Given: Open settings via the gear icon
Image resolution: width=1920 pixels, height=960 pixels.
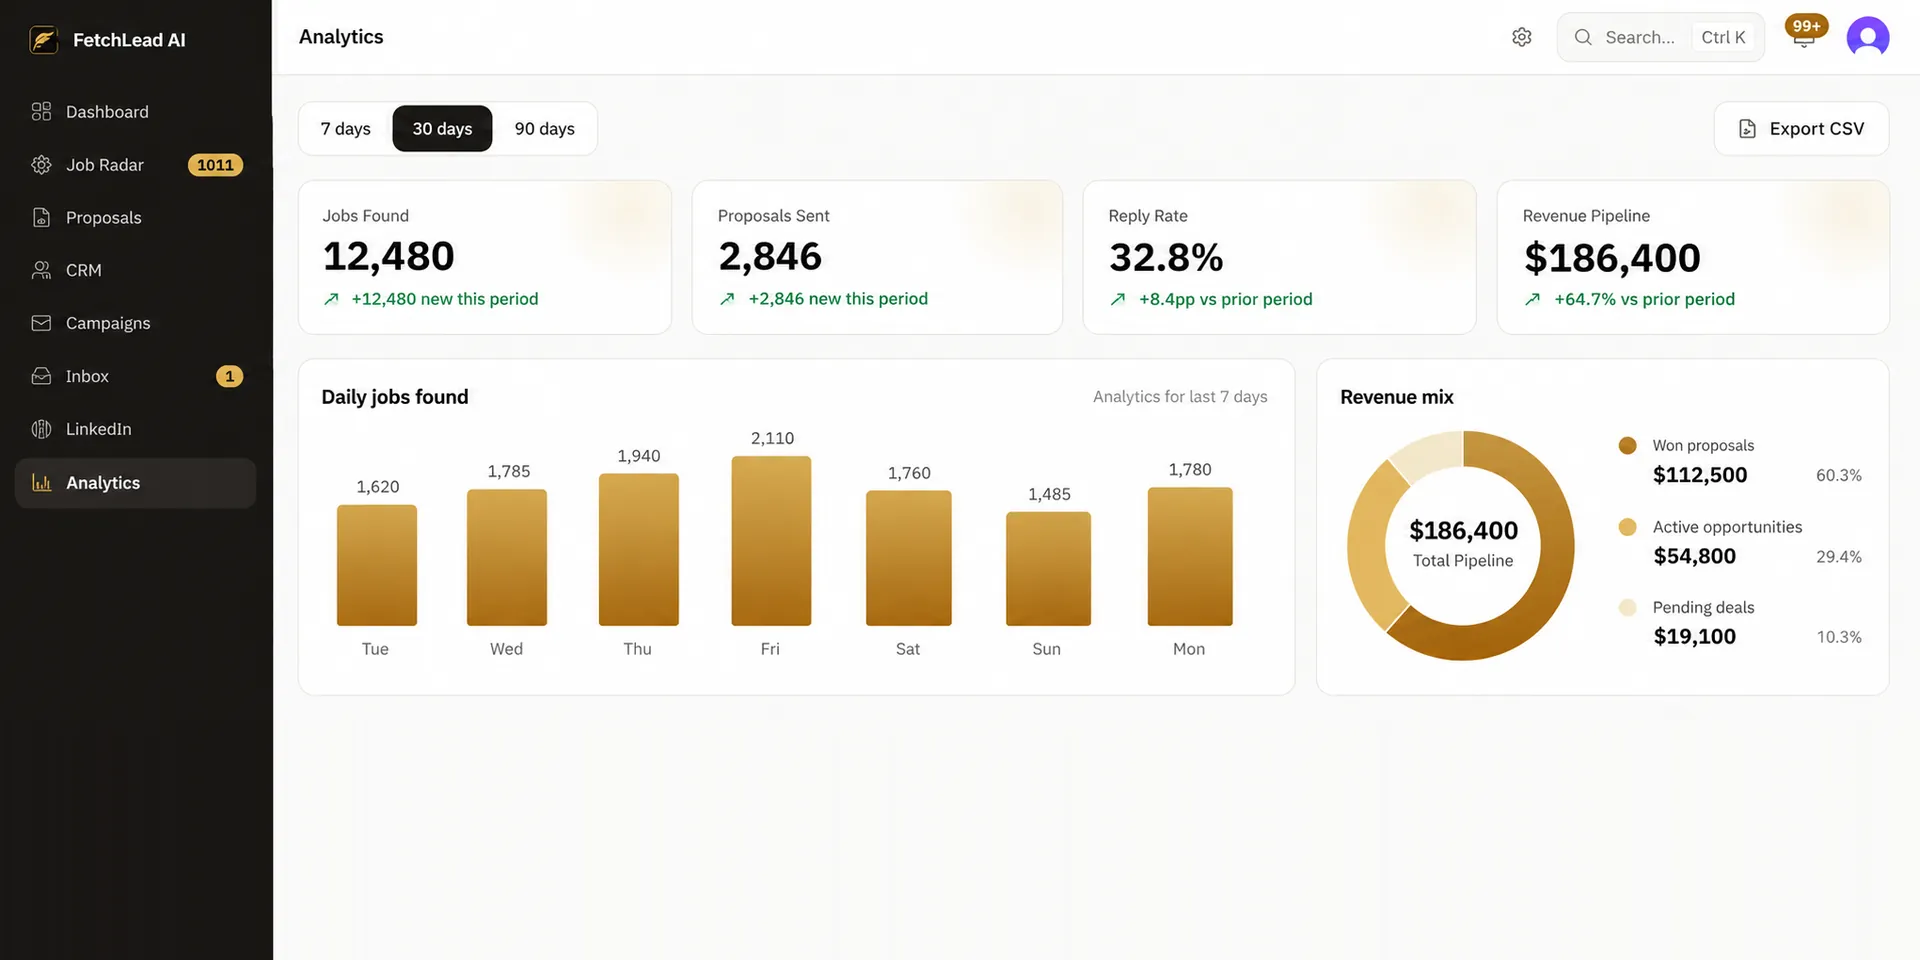Looking at the screenshot, I should pos(1521,37).
